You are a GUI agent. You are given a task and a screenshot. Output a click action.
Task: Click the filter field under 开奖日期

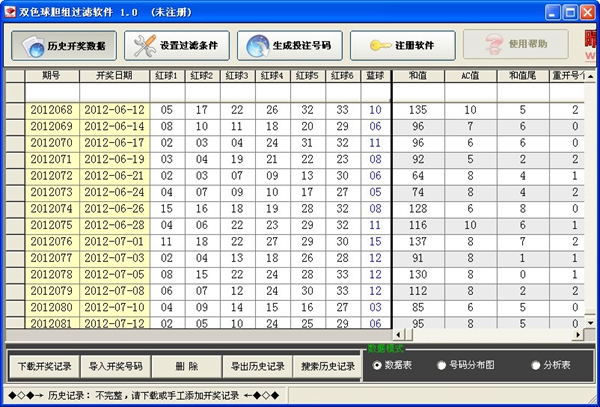point(114,92)
